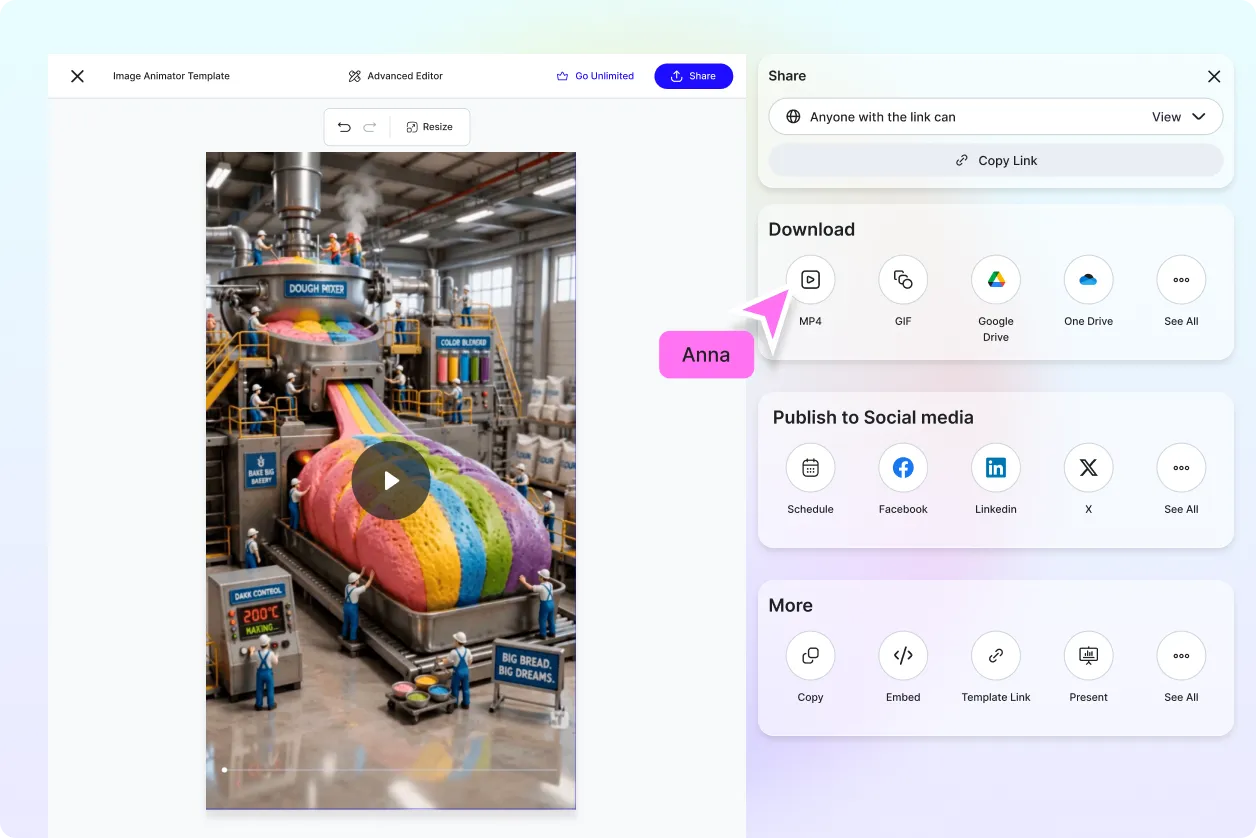
Task: Save to One Drive
Action: (1088, 280)
